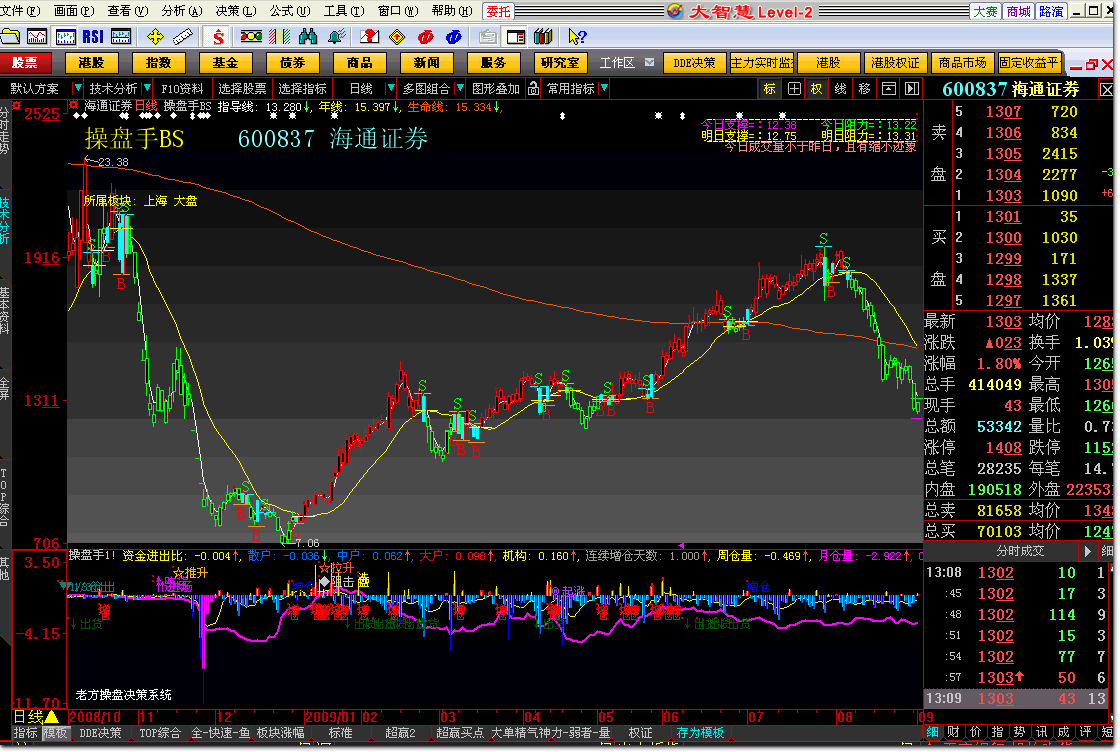Toggle the 模板 mode at bottom left
Screen dimensions: 1120x752
(x=55, y=733)
